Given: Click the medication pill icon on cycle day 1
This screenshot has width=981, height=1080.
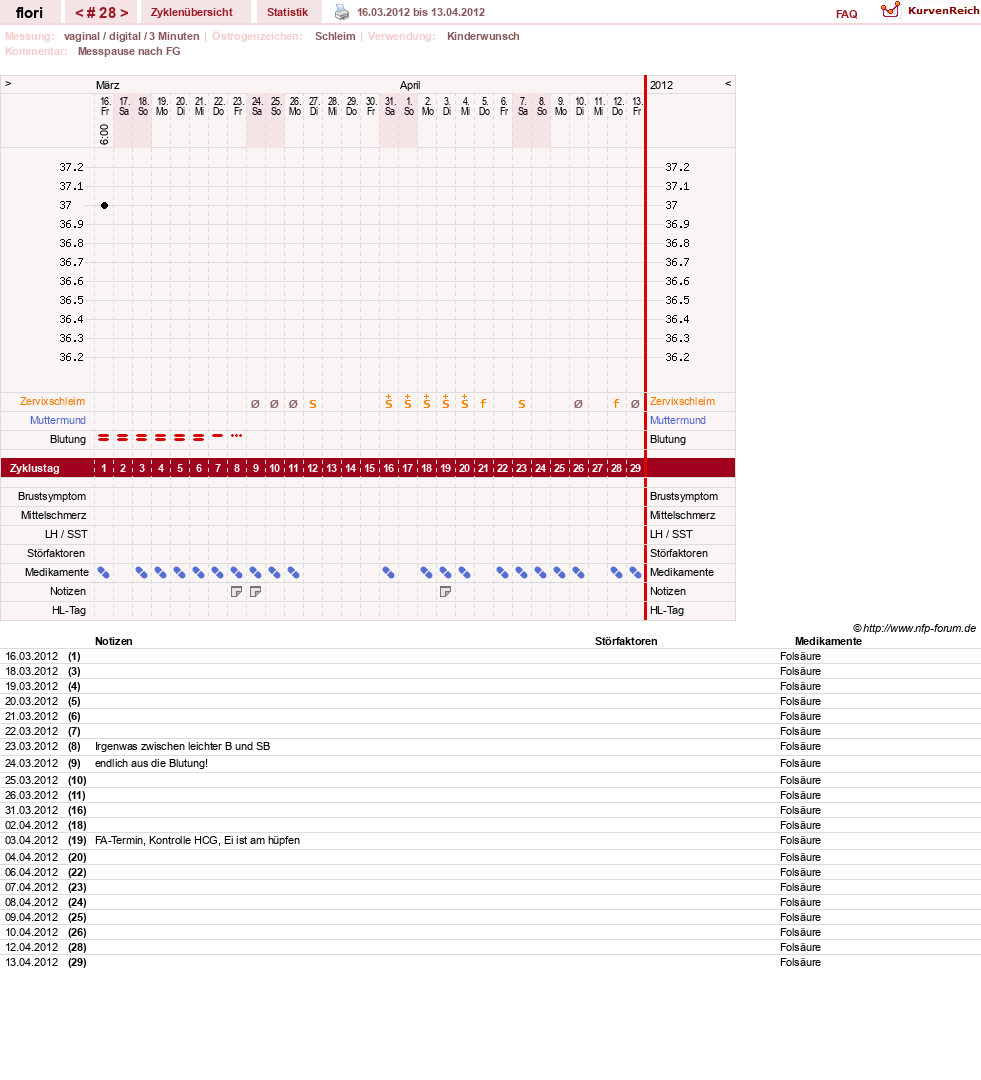Looking at the screenshot, I should click(x=103, y=572).
